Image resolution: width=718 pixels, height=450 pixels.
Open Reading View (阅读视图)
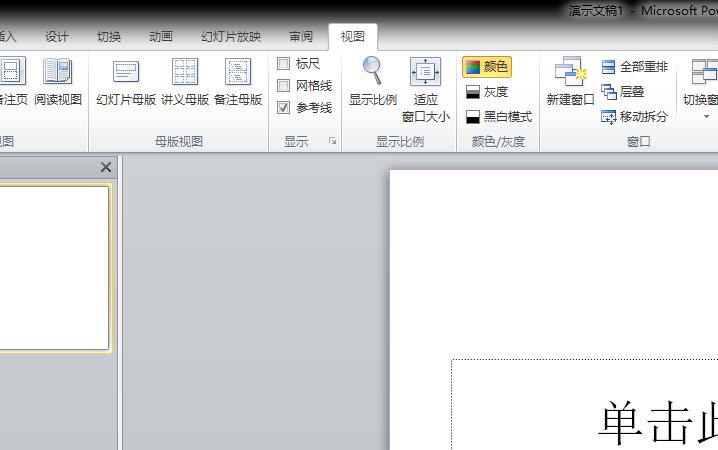58,81
